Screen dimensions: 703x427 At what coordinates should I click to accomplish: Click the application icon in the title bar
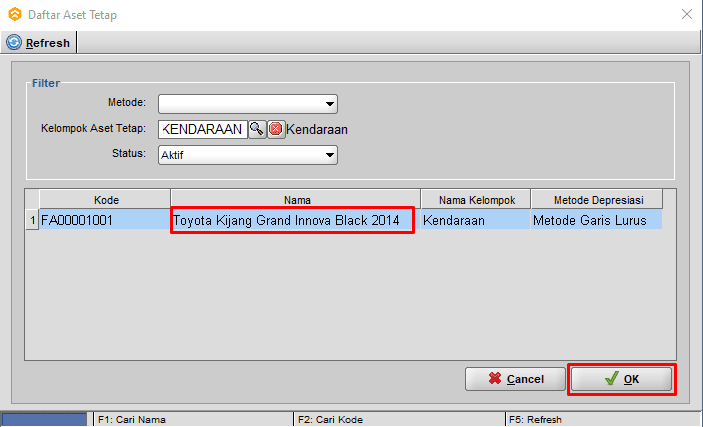pyautogui.click(x=14, y=14)
